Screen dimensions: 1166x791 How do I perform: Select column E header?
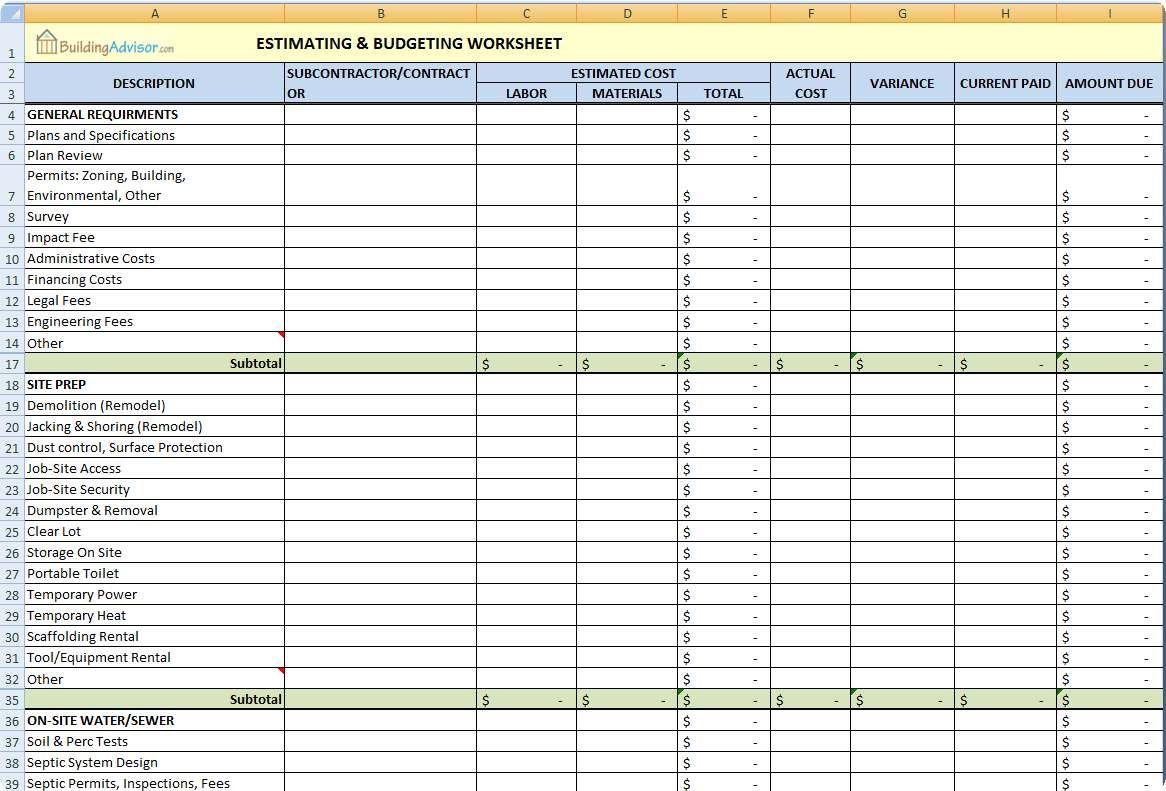pyautogui.click(x=724, y=13)
